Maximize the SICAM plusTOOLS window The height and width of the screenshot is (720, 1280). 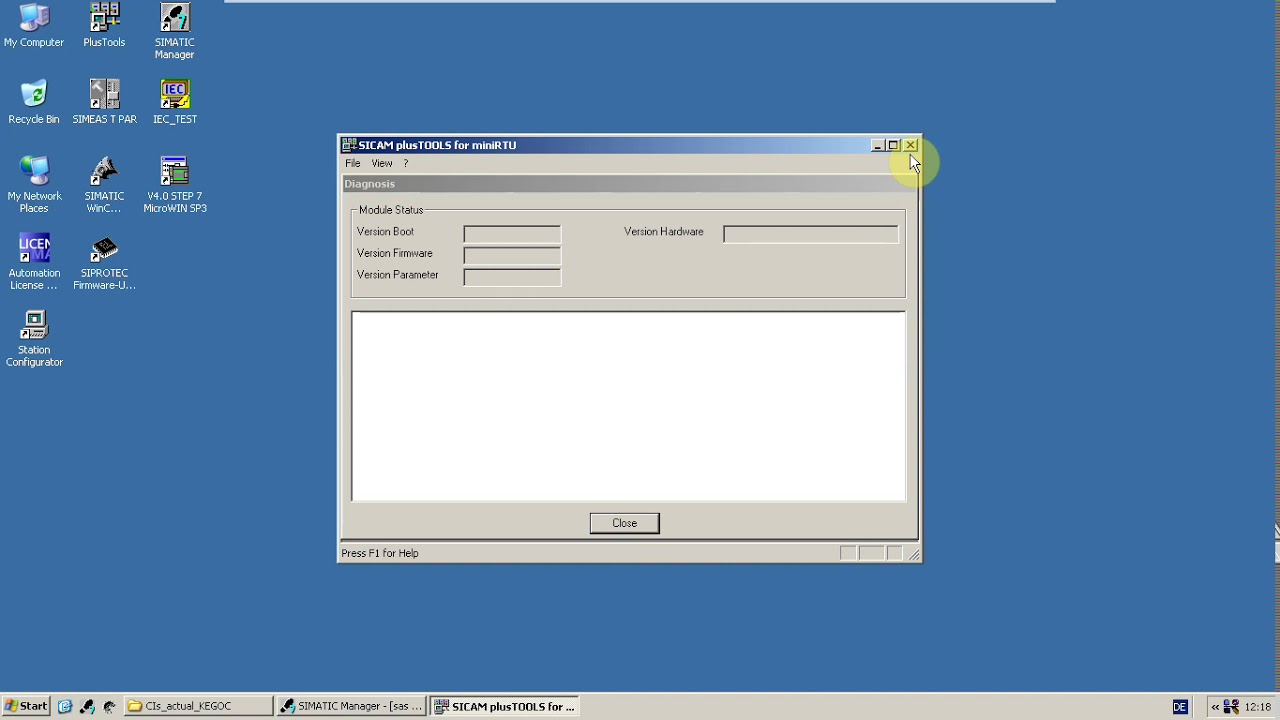893,145
